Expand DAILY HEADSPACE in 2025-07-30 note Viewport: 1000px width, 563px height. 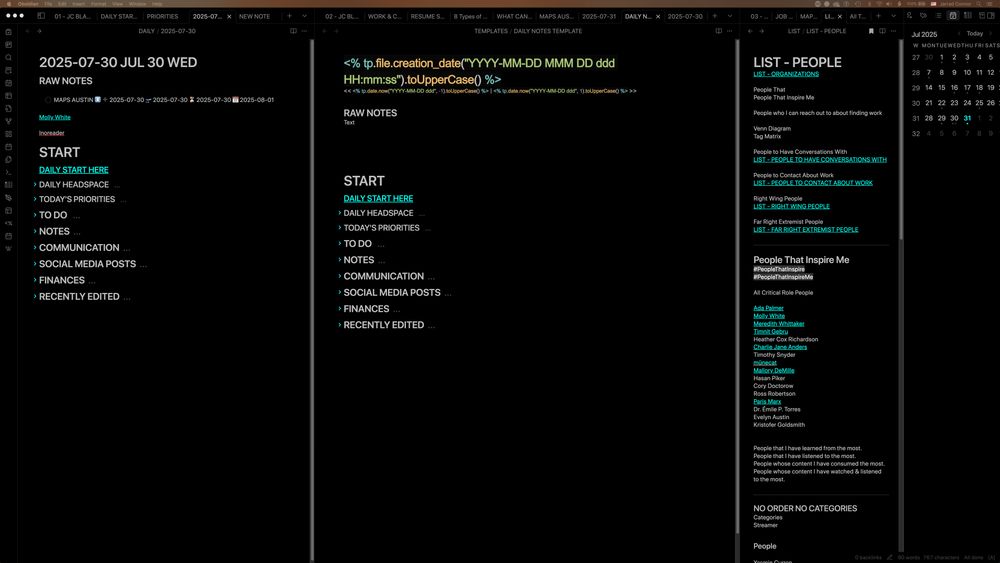[x=35, y=184]
